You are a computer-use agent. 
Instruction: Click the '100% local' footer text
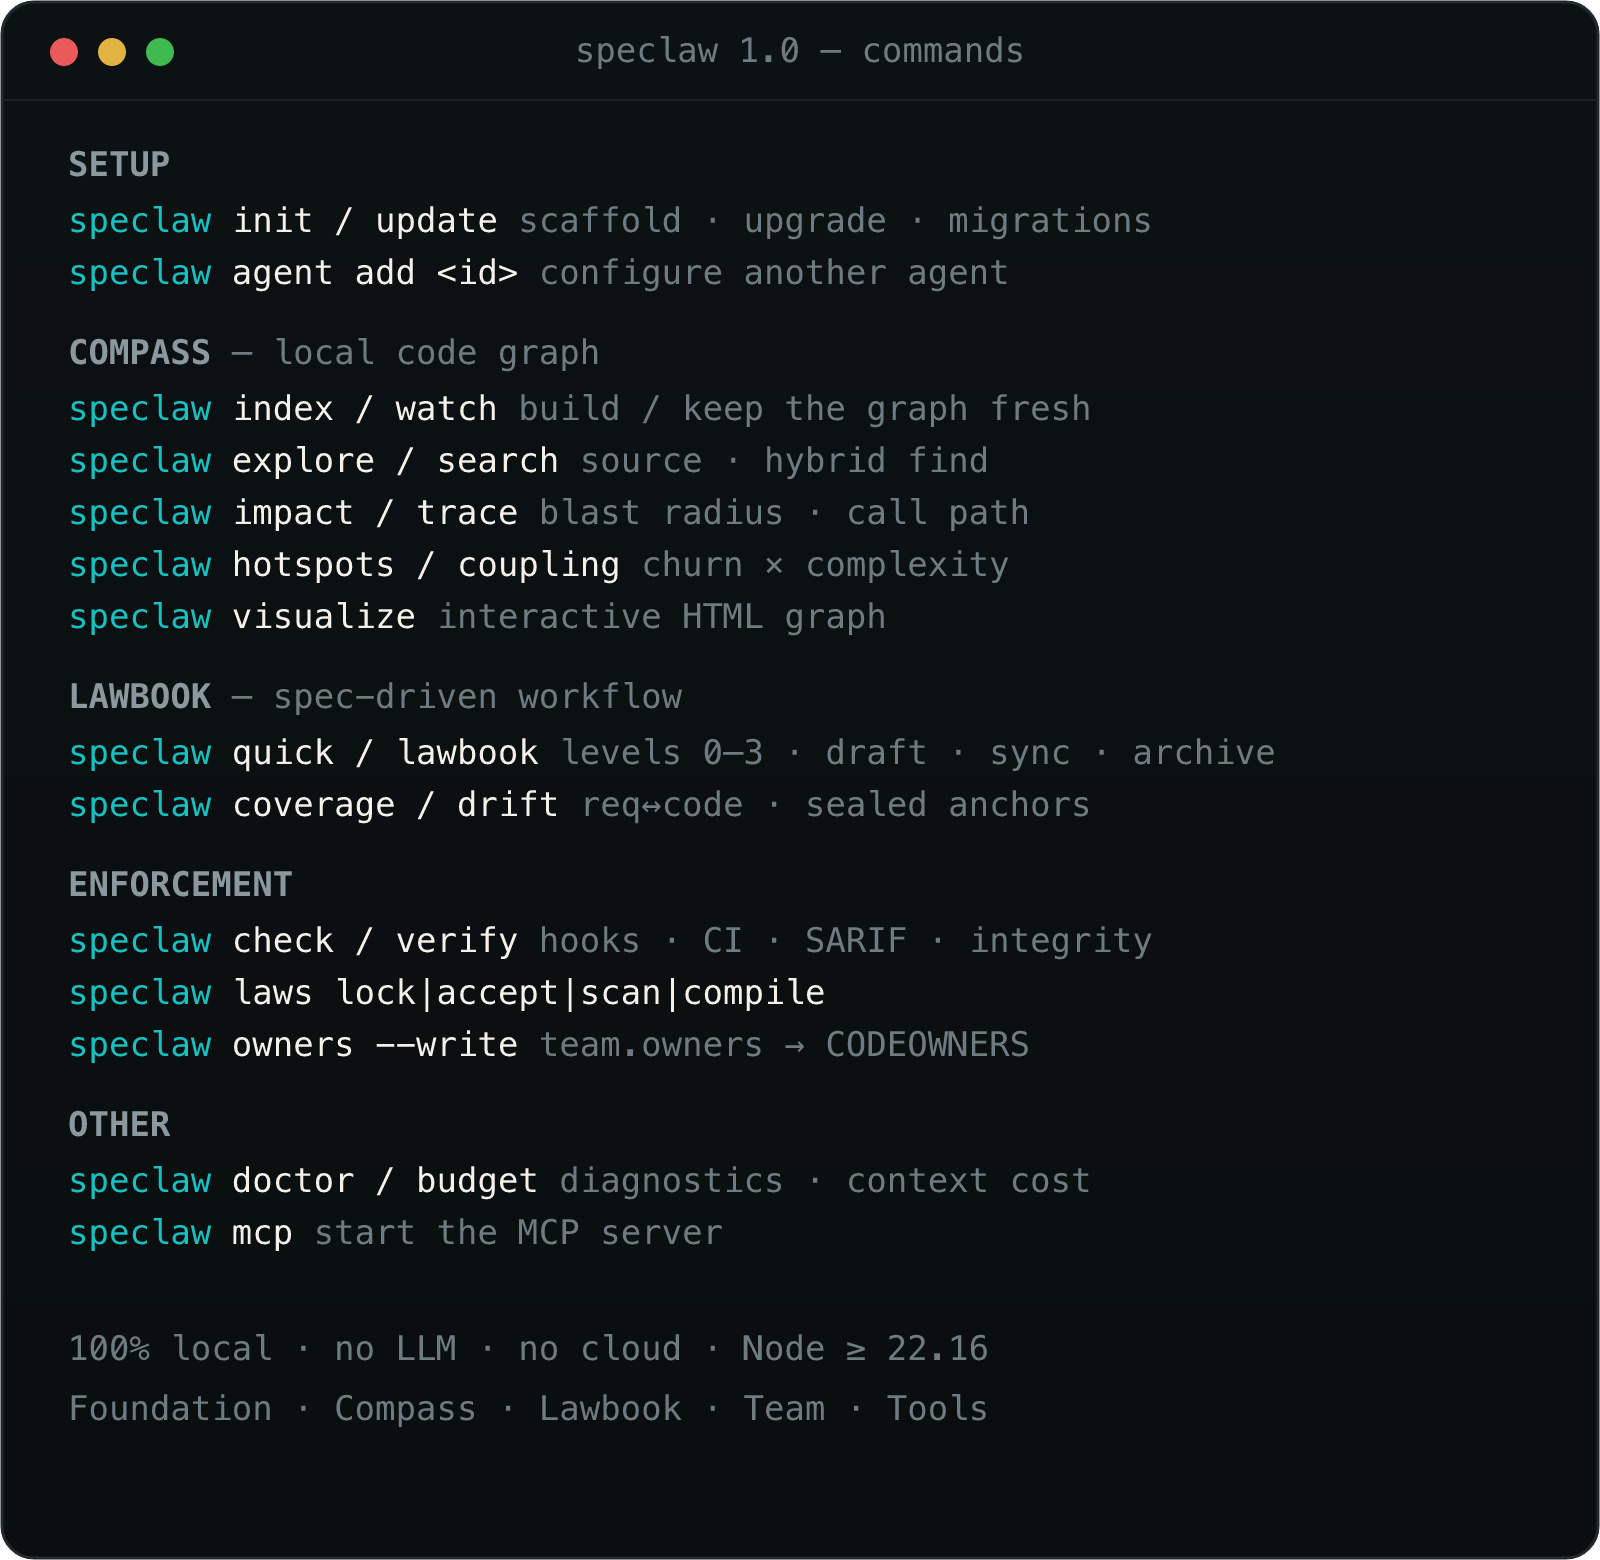[170, 1348]
